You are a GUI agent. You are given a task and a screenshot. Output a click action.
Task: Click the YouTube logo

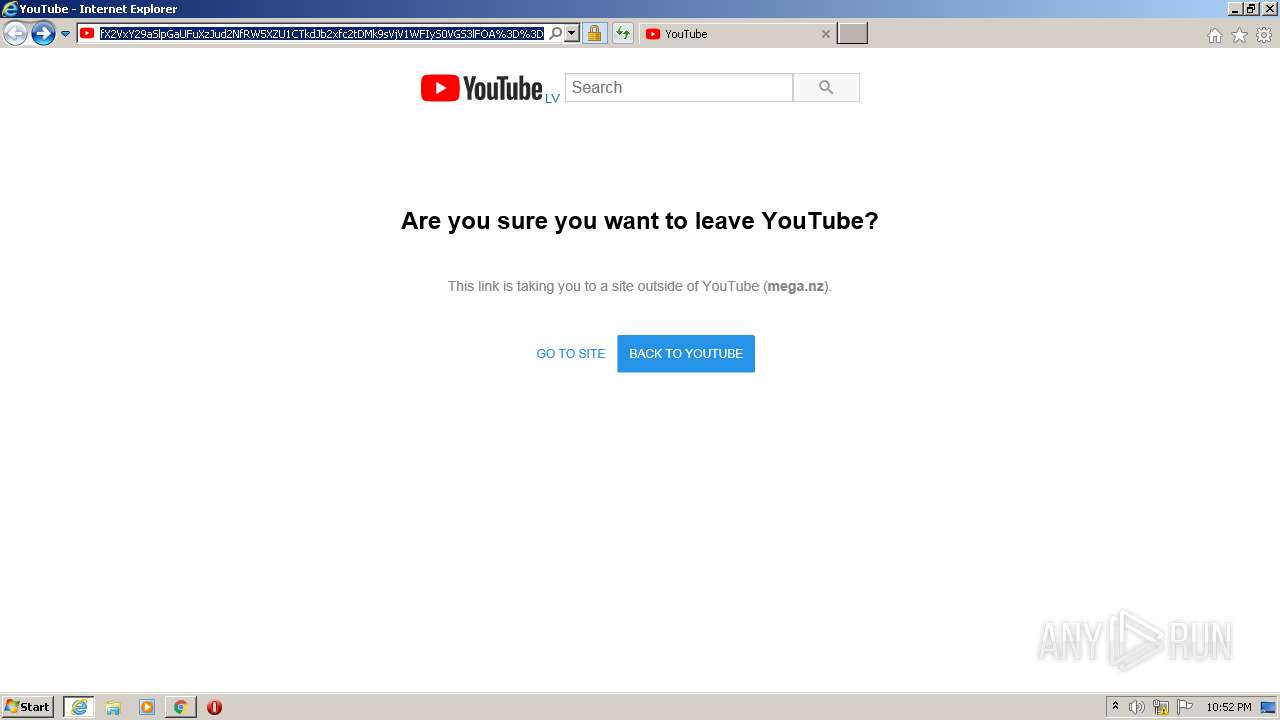481,88
